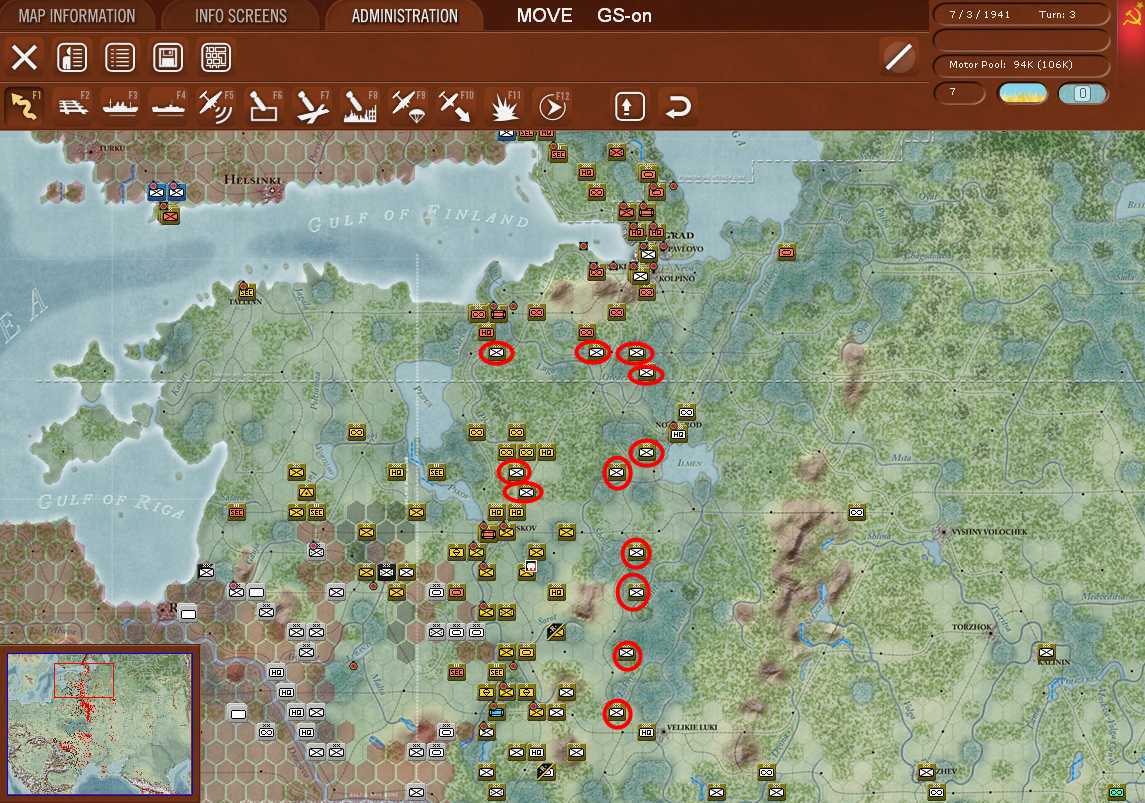Select the unit counter at Rzhev
The width and height of the screenshot is (1145, 803).
point(926,772)
